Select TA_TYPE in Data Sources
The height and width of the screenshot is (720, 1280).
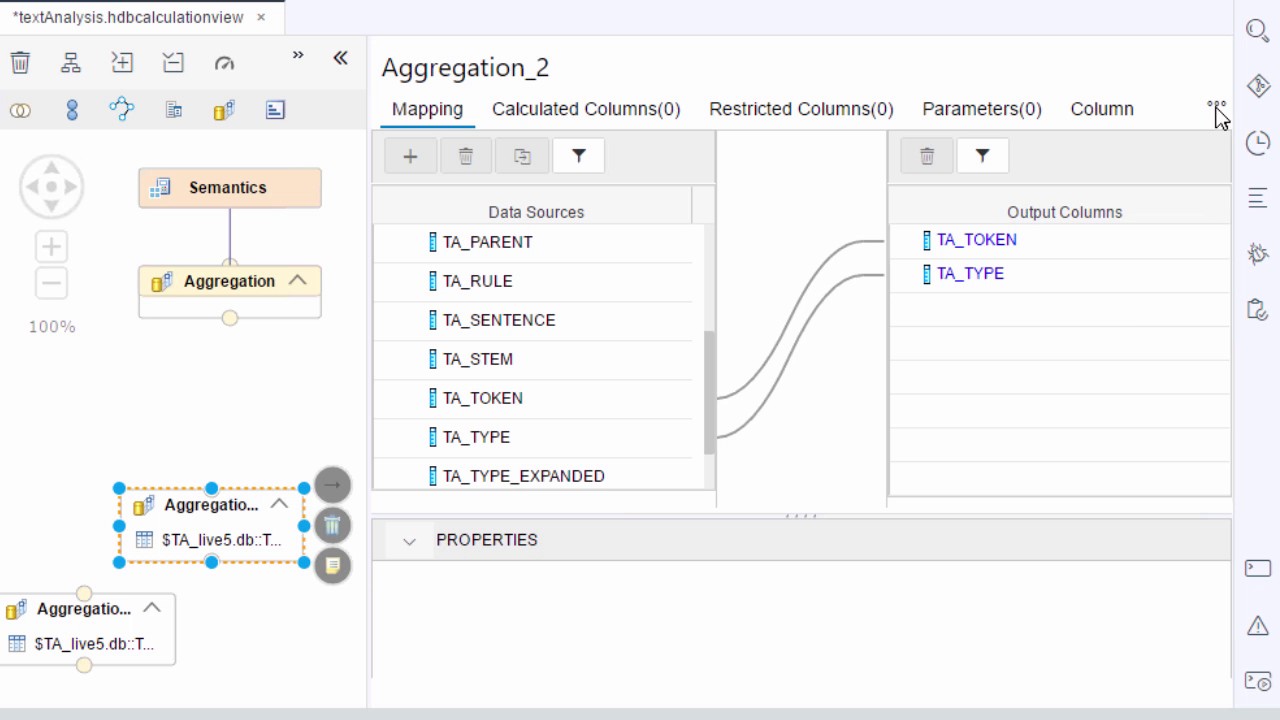pos(532,437)
